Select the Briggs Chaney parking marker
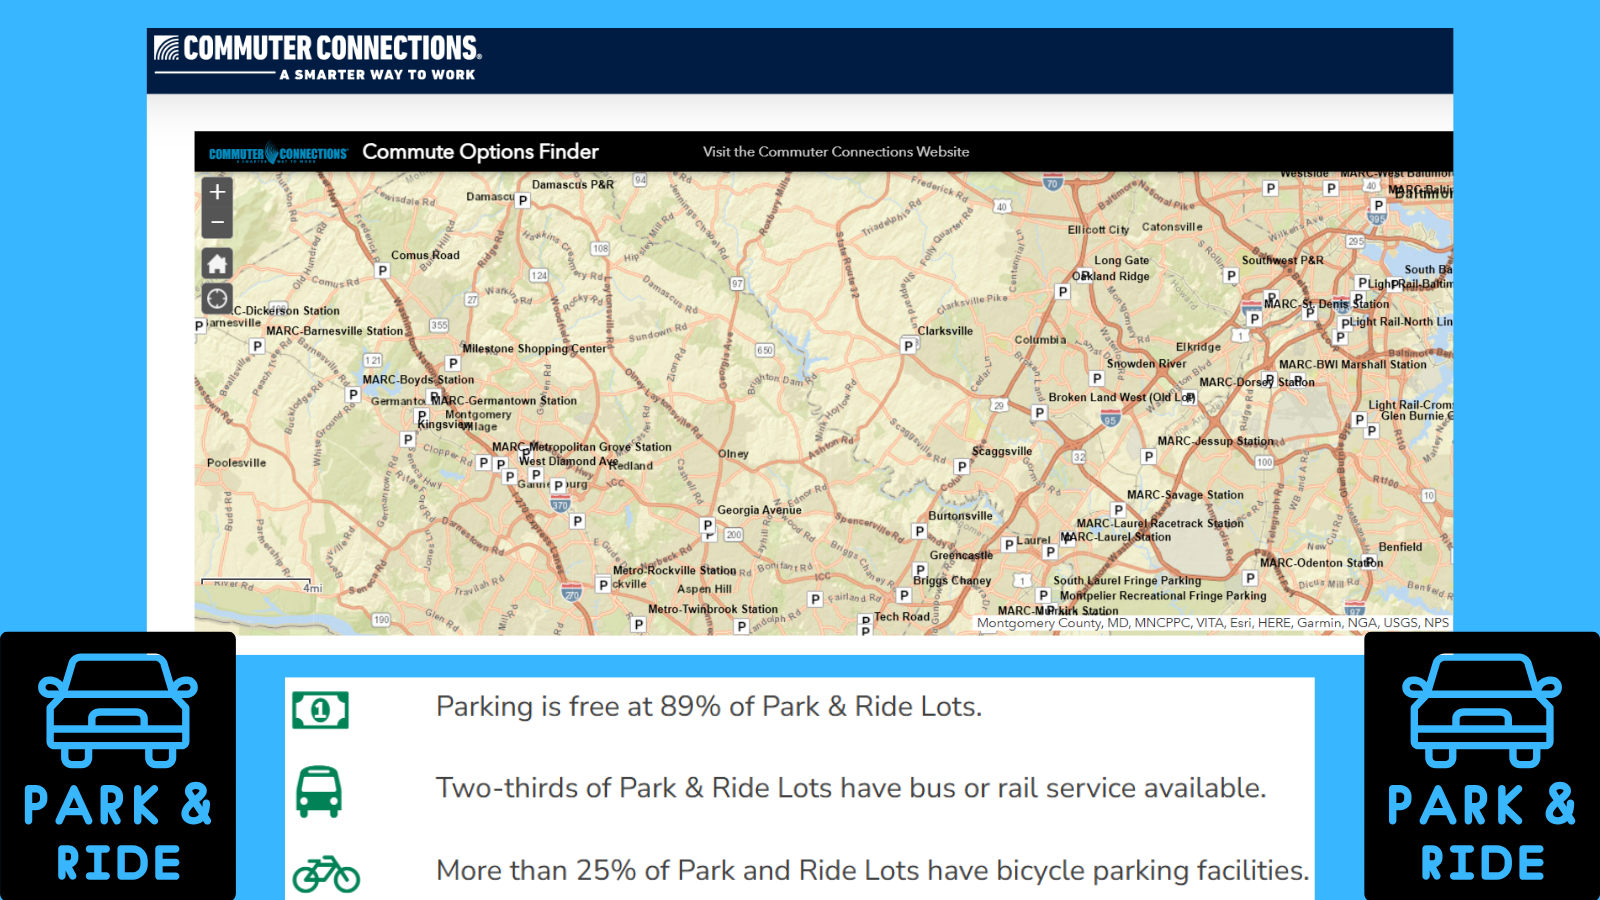 pos(904,595)
